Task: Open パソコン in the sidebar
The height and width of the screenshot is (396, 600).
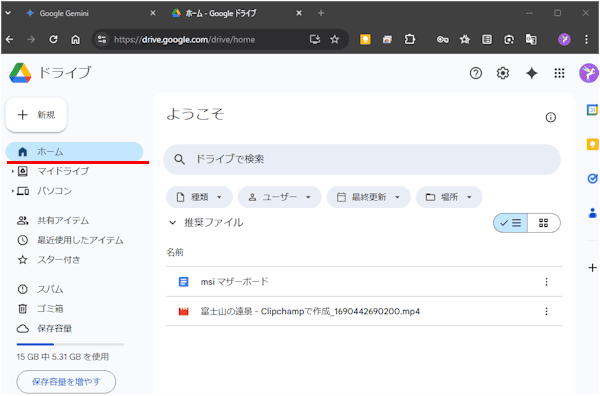Action: click(54, 191)
